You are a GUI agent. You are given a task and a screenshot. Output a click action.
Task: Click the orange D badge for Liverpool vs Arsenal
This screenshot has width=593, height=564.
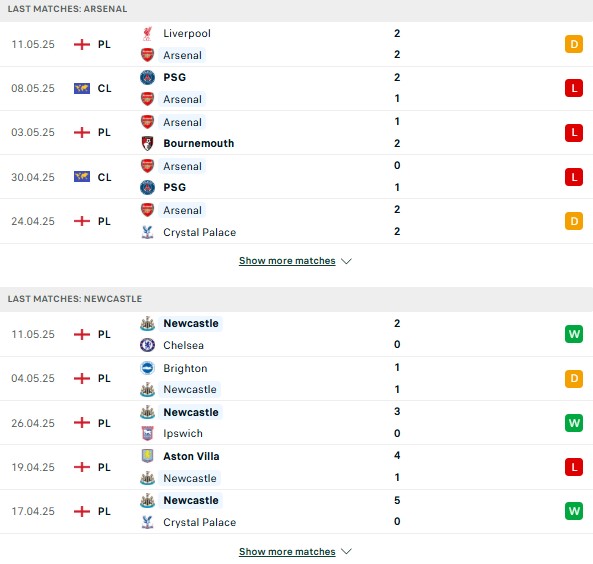[x=574, y=44]
